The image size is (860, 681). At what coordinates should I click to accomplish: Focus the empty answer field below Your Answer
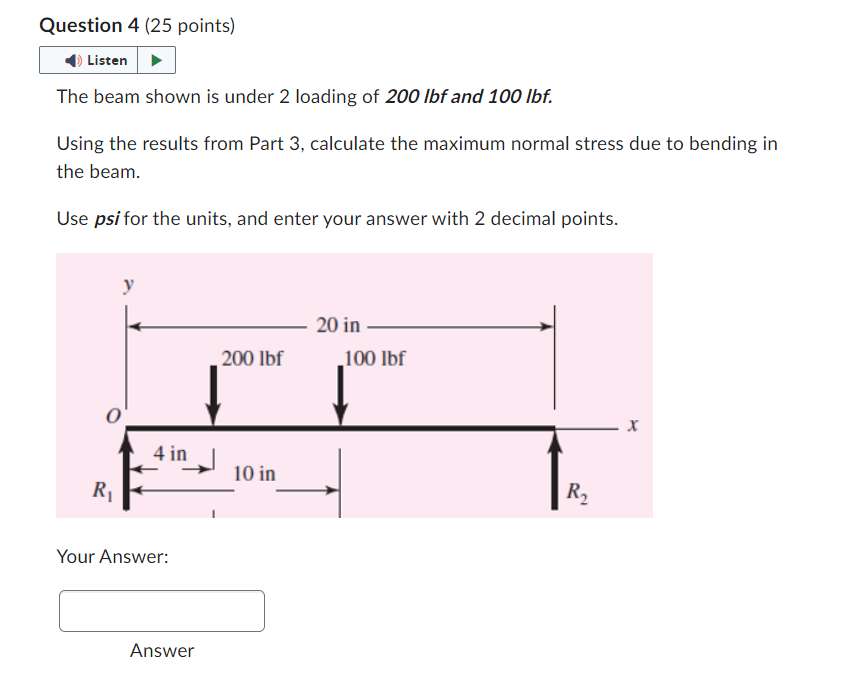pos(162,610)
